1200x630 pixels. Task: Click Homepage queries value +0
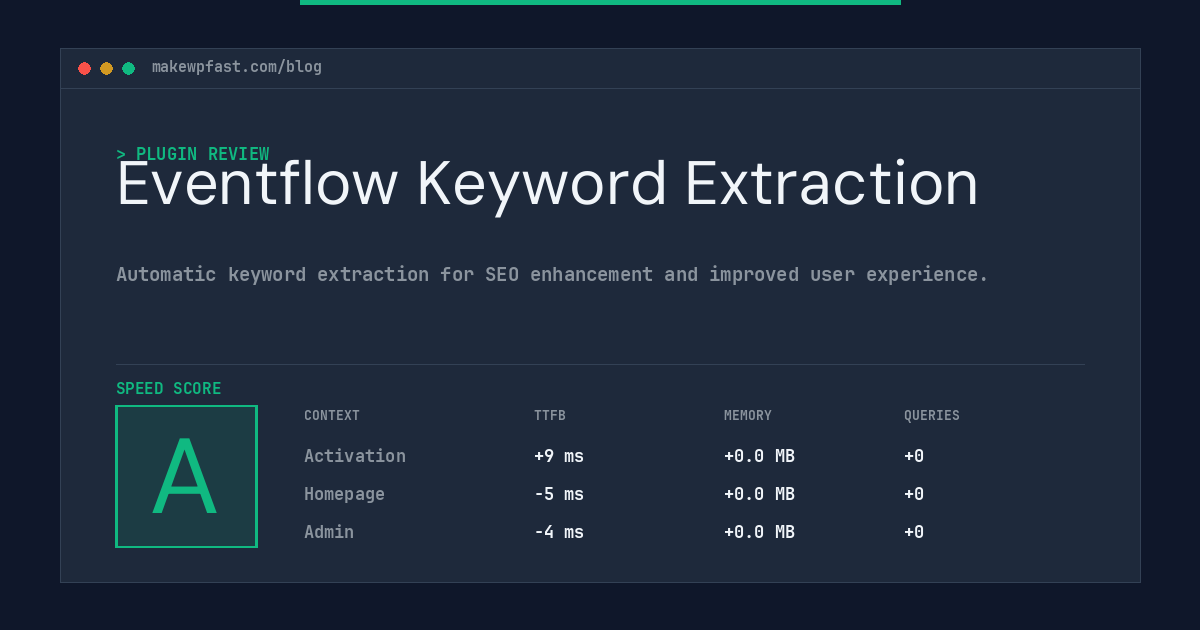click(914, 494)
